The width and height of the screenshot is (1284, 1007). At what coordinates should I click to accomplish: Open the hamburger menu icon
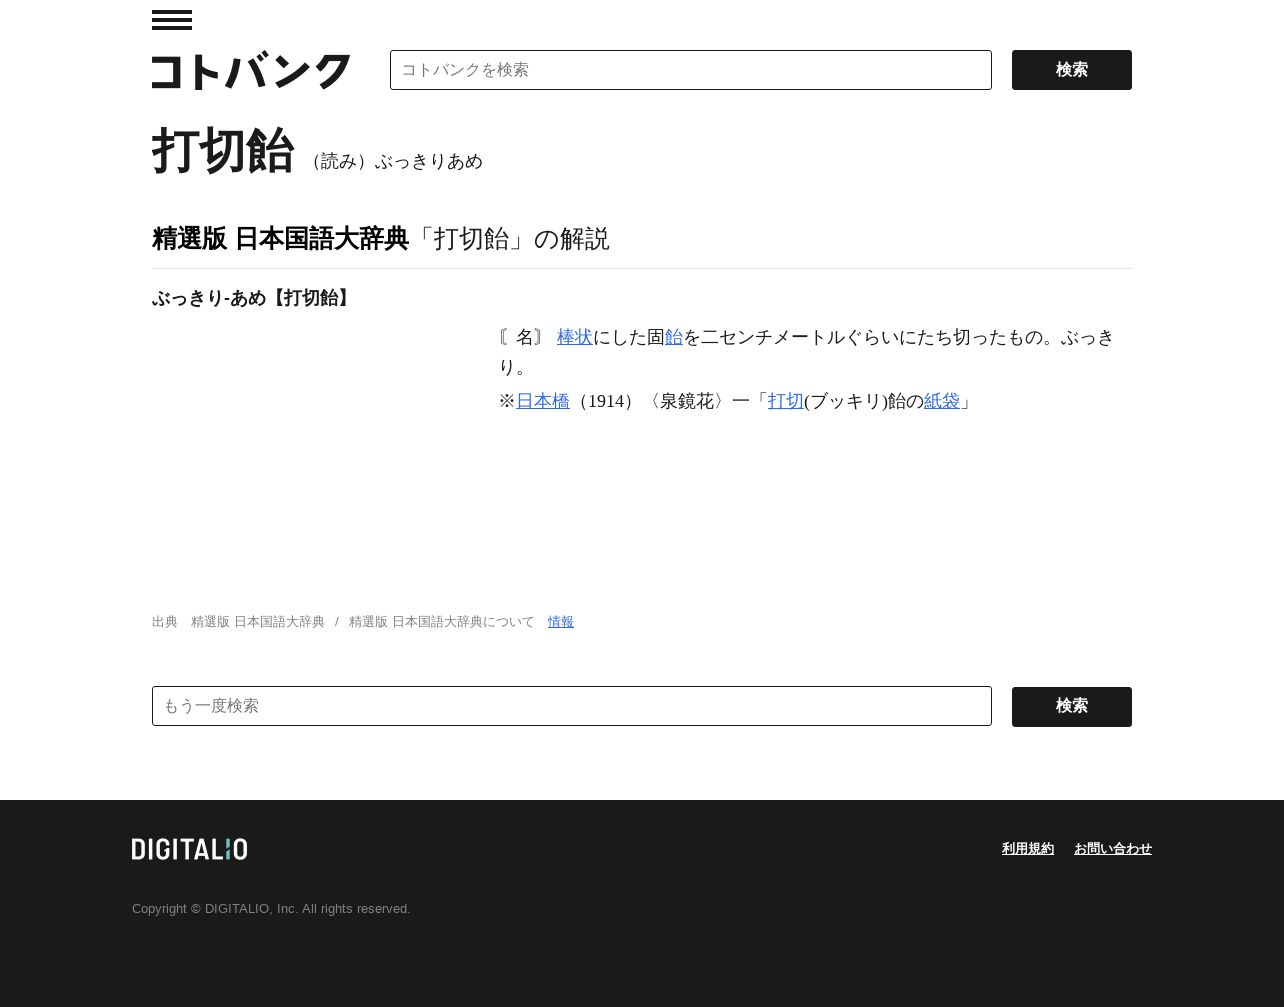[x=172, y=20]
